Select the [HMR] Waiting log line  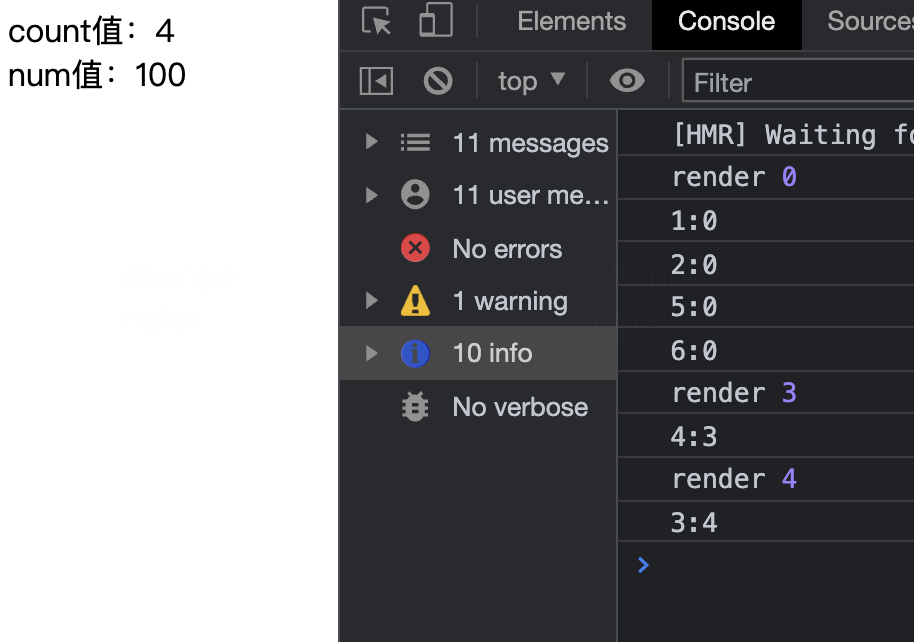pos(766,134)
